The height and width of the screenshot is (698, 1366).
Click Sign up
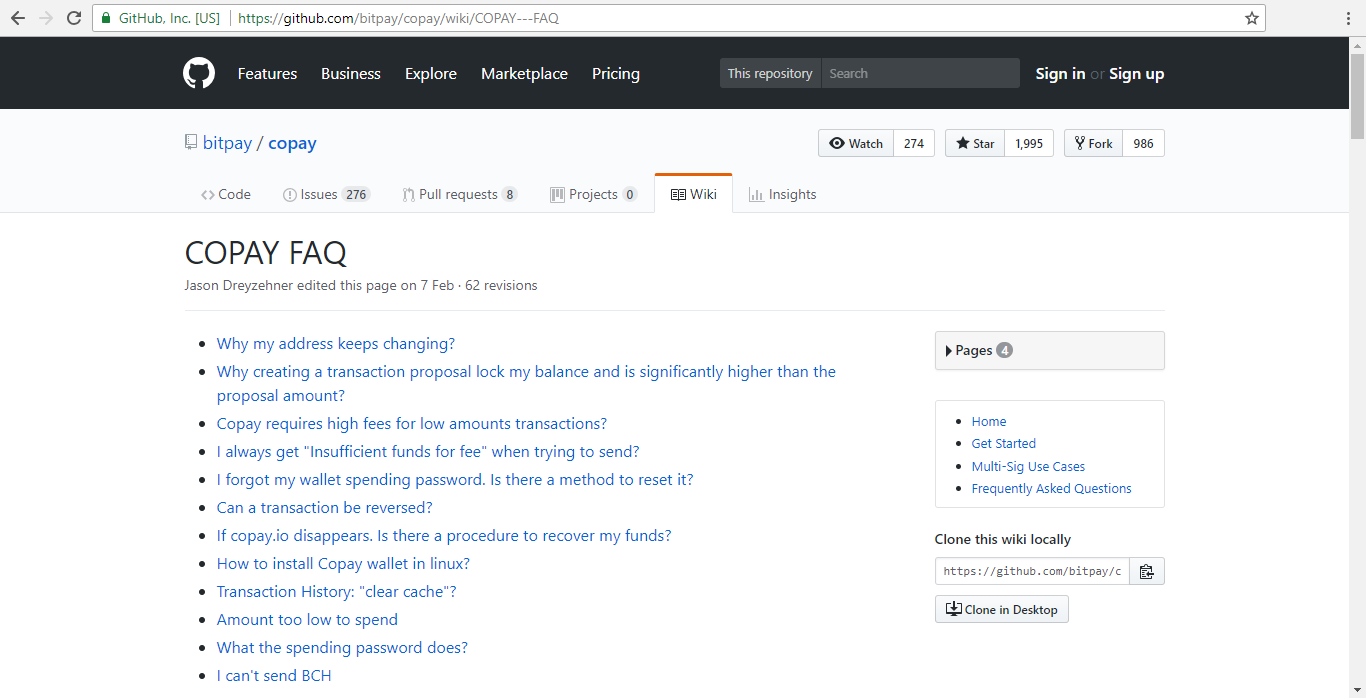click(1136, 73)
